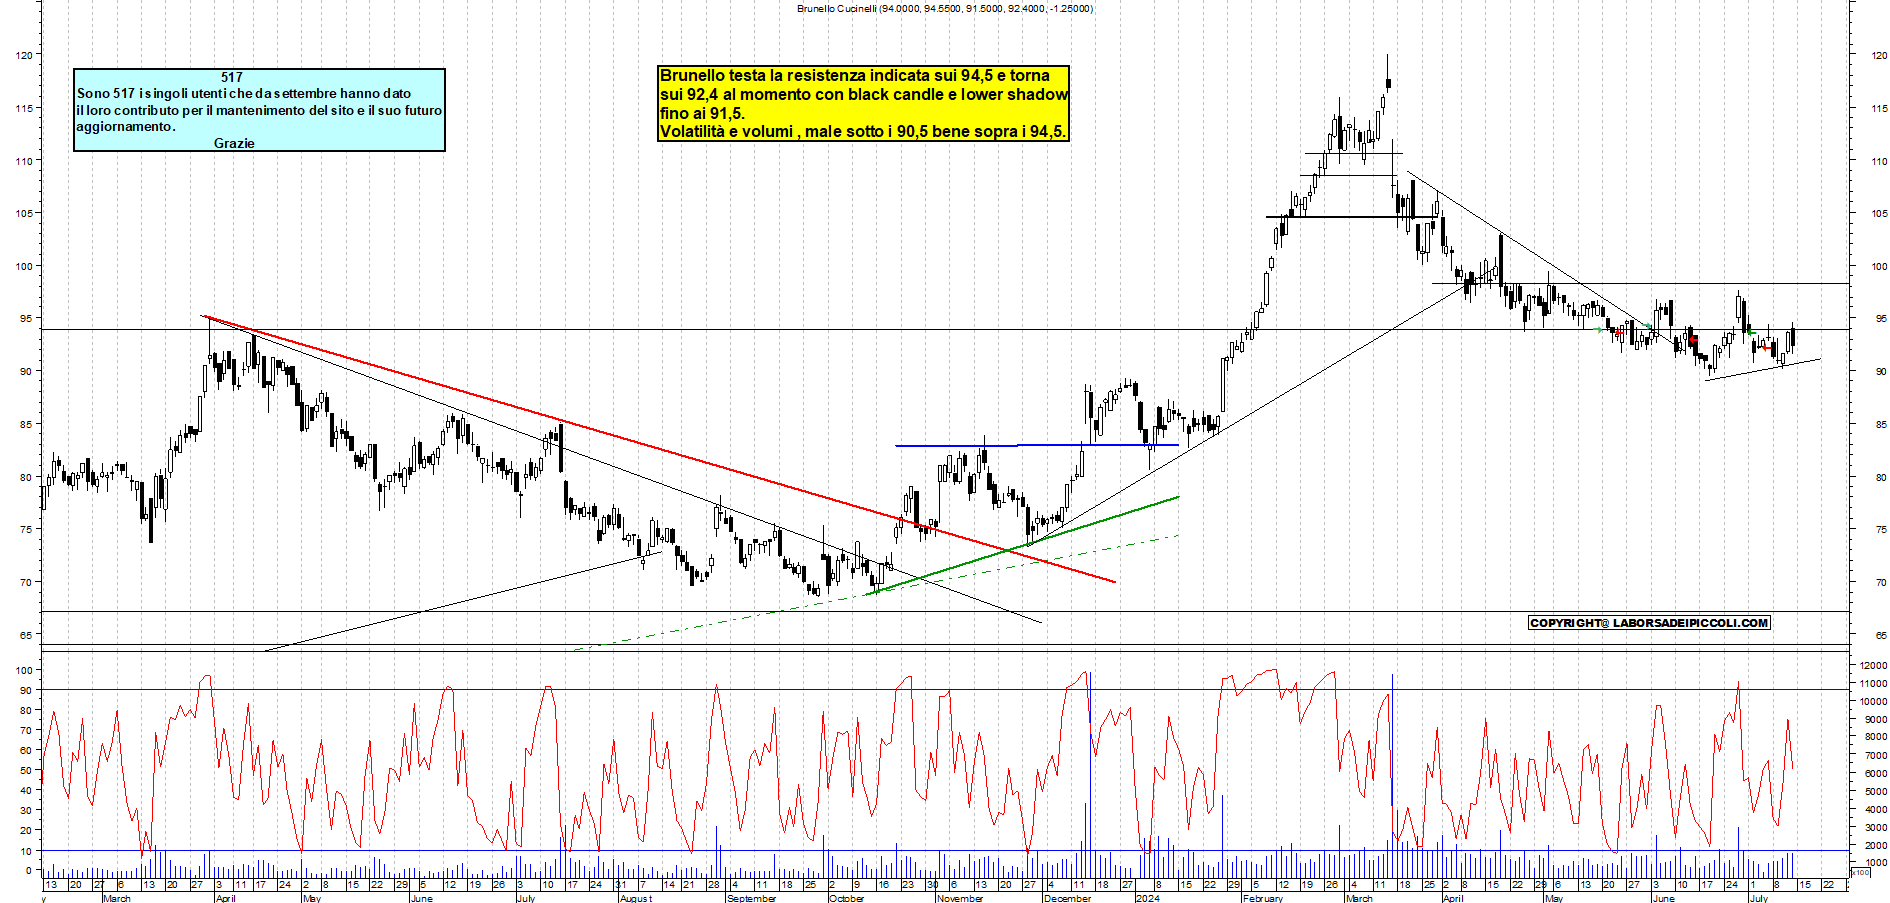Click the 'August' month label on time axis
The height and width of the screenshot is (903, 1890).
coord(636,898)
